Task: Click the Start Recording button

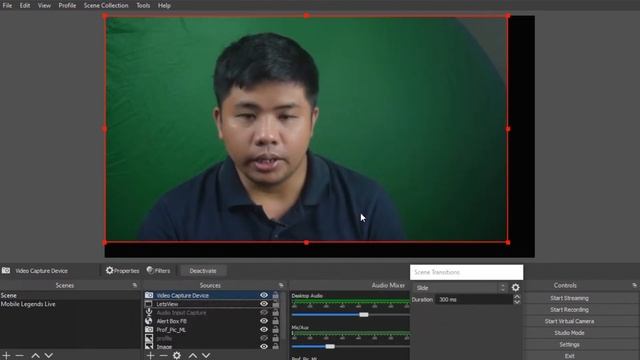Action: pos(569,309)
